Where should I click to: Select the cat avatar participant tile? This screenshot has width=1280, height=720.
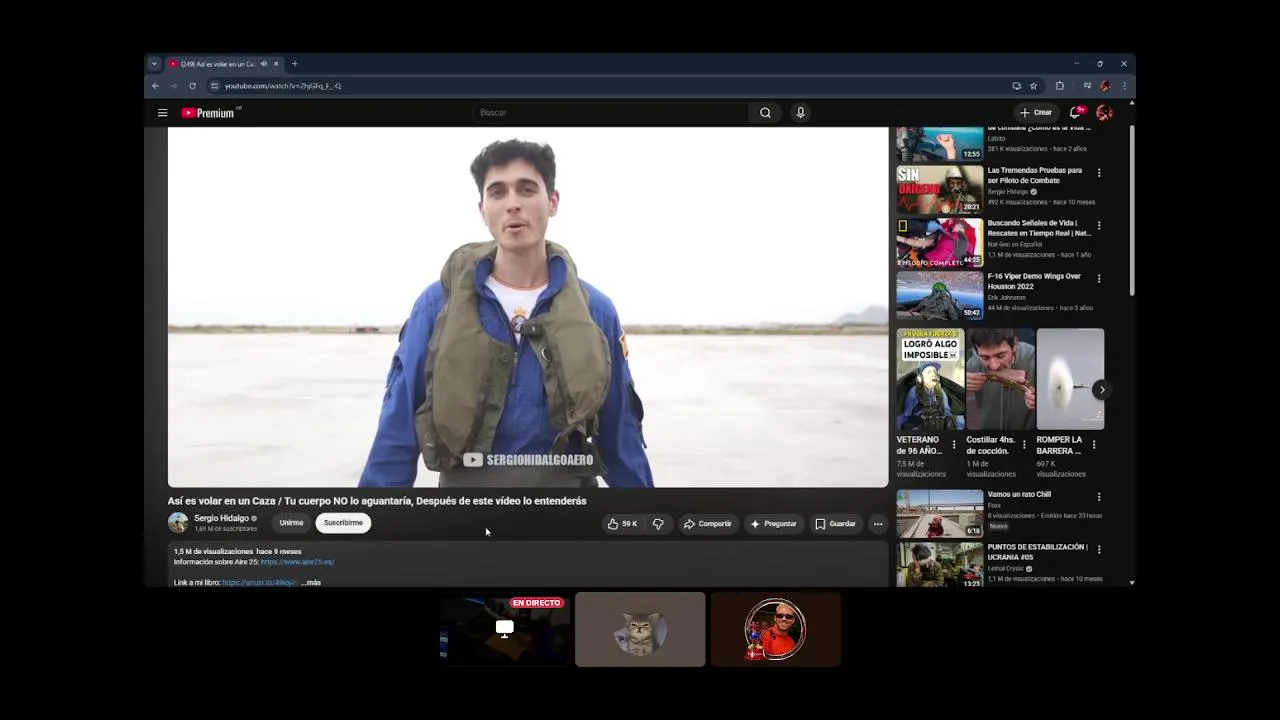click(640, 629)
